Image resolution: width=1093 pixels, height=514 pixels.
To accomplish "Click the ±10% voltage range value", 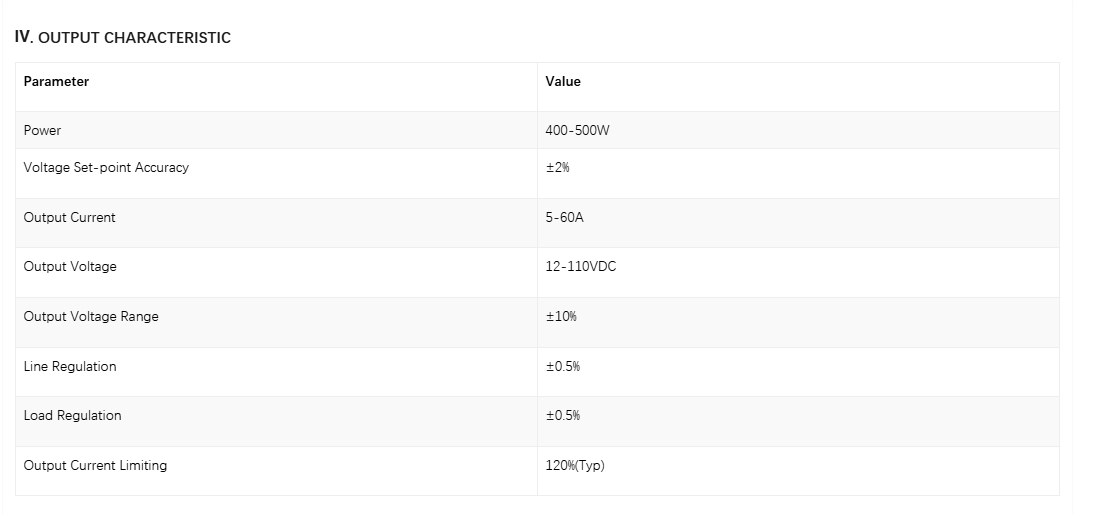I will [x=561, y=317].
